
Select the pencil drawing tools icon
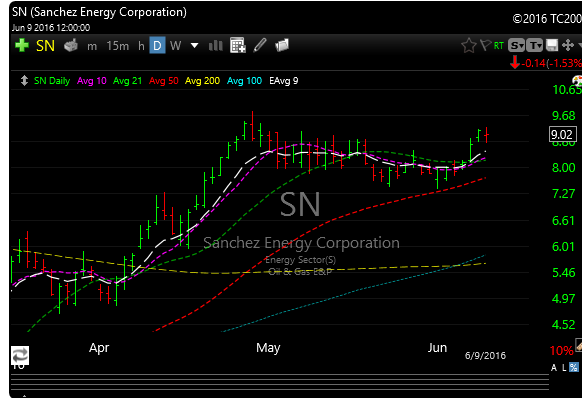point(260,45)
